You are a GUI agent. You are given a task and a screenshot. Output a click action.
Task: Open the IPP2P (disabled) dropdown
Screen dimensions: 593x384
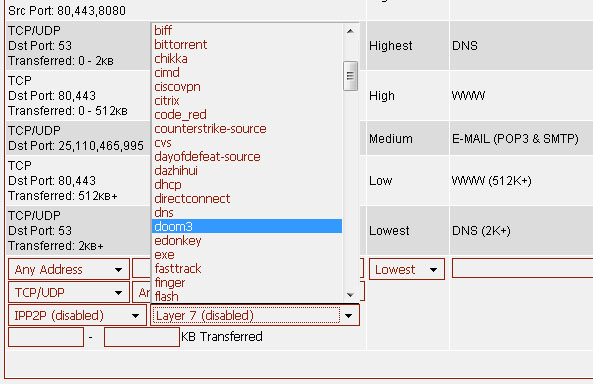[x=77, y=316]
